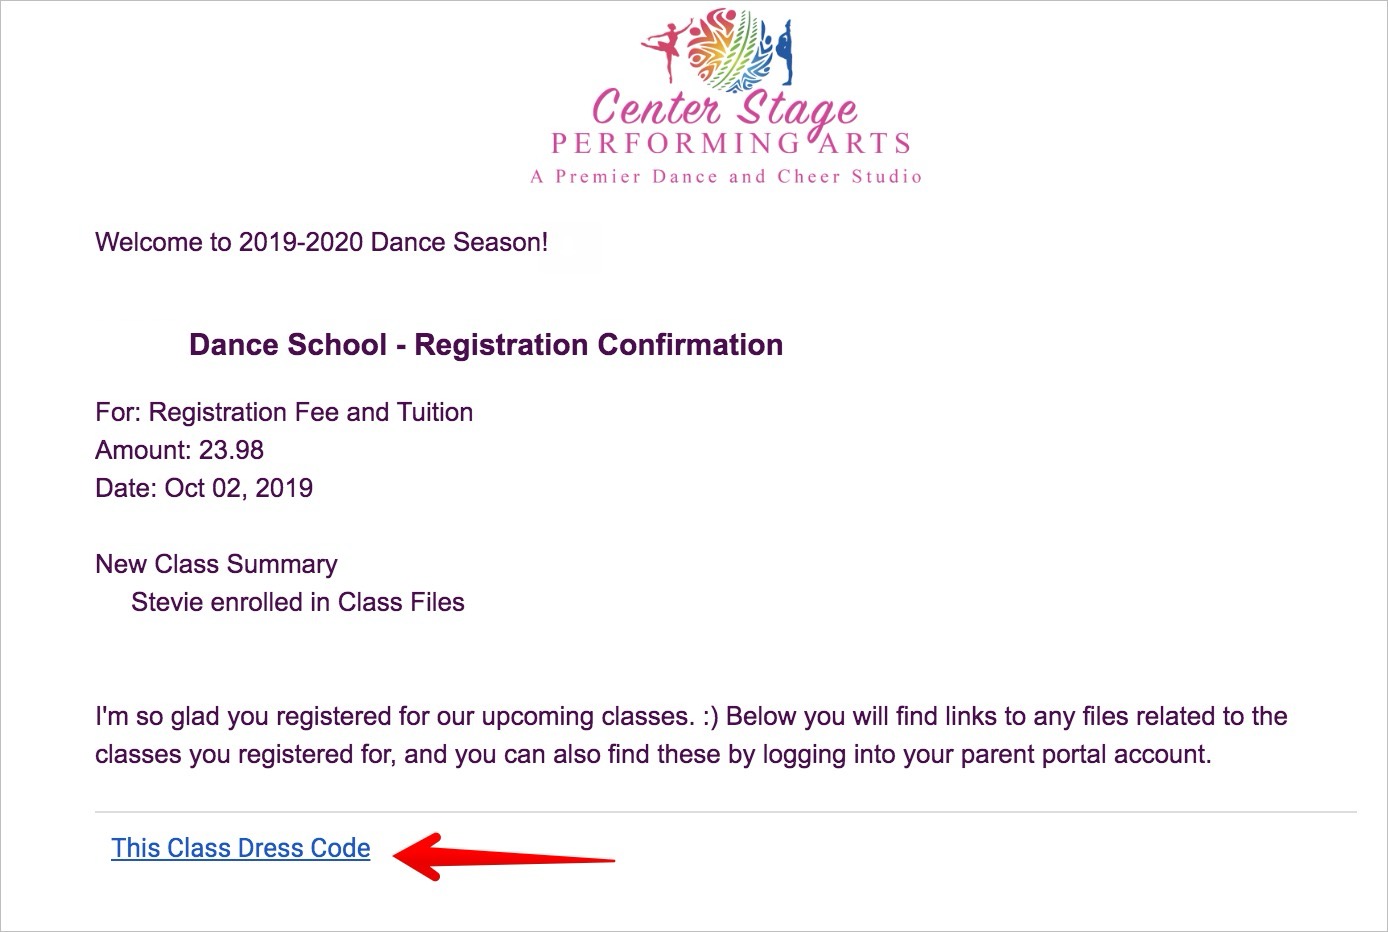Click the glad you registered paragraph
This screenshot has width=1388, height=932.
point(691,735)
